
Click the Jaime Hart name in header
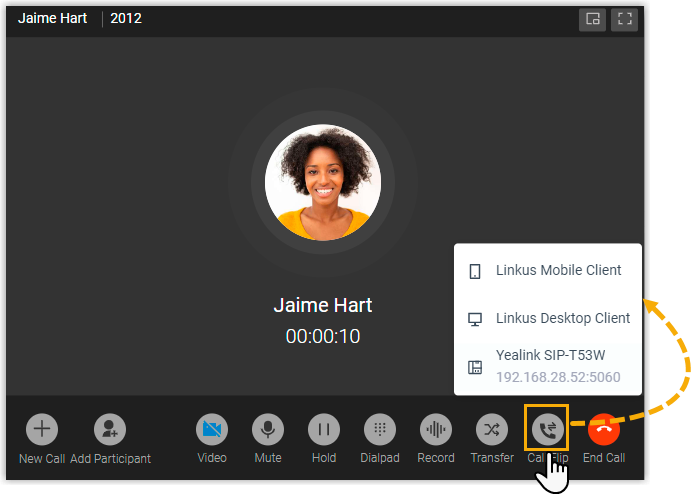pyautogui.click(x=53, y=19)
